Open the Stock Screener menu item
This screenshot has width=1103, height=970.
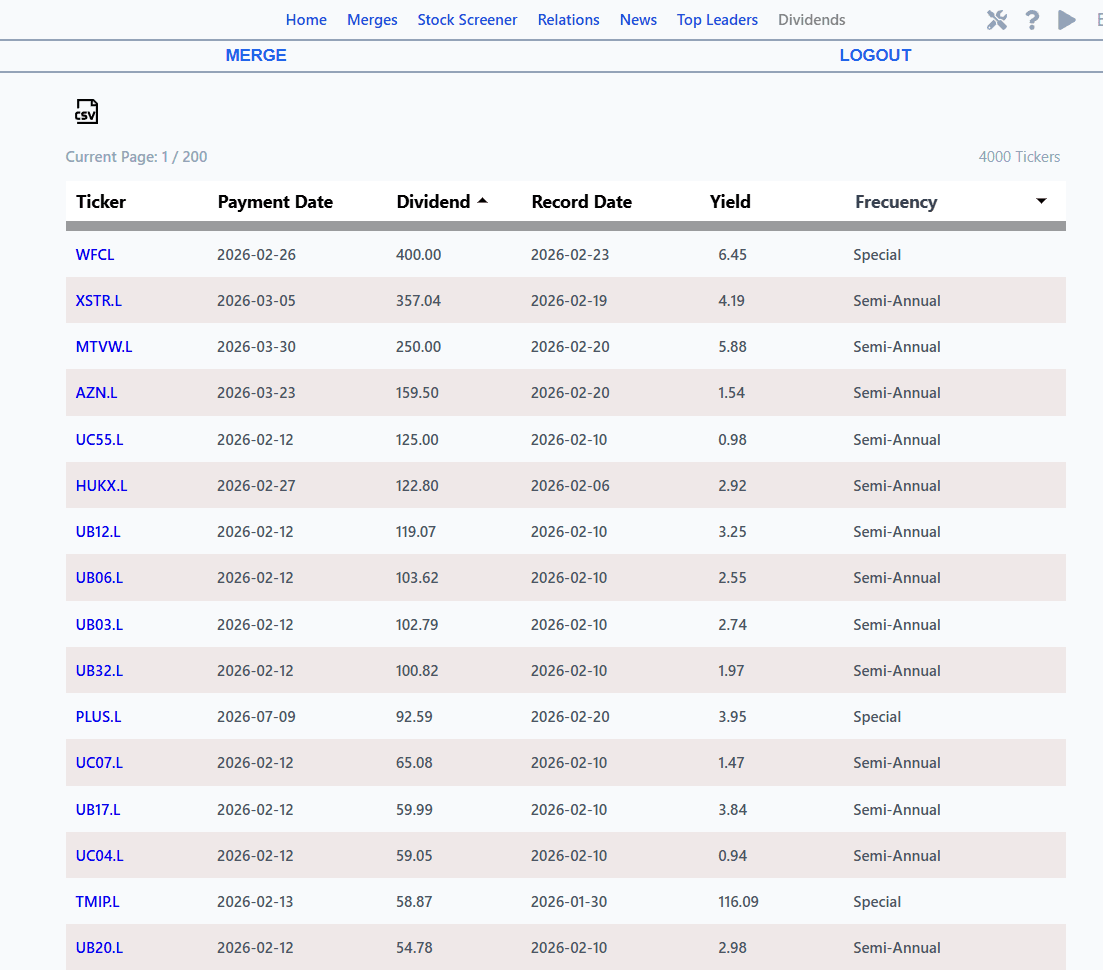[x=467, y=20]
